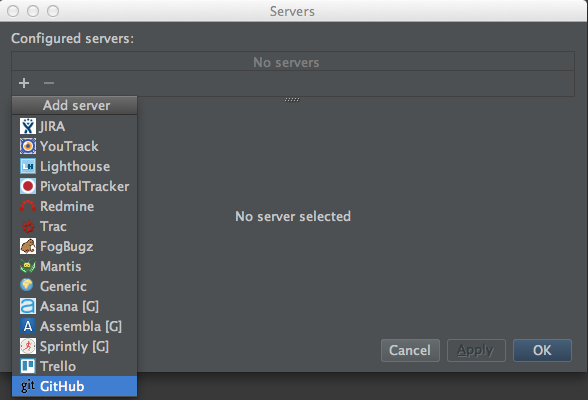Click the plus button to add server
Screen dimensions: 588x400
tap(24, 83)
